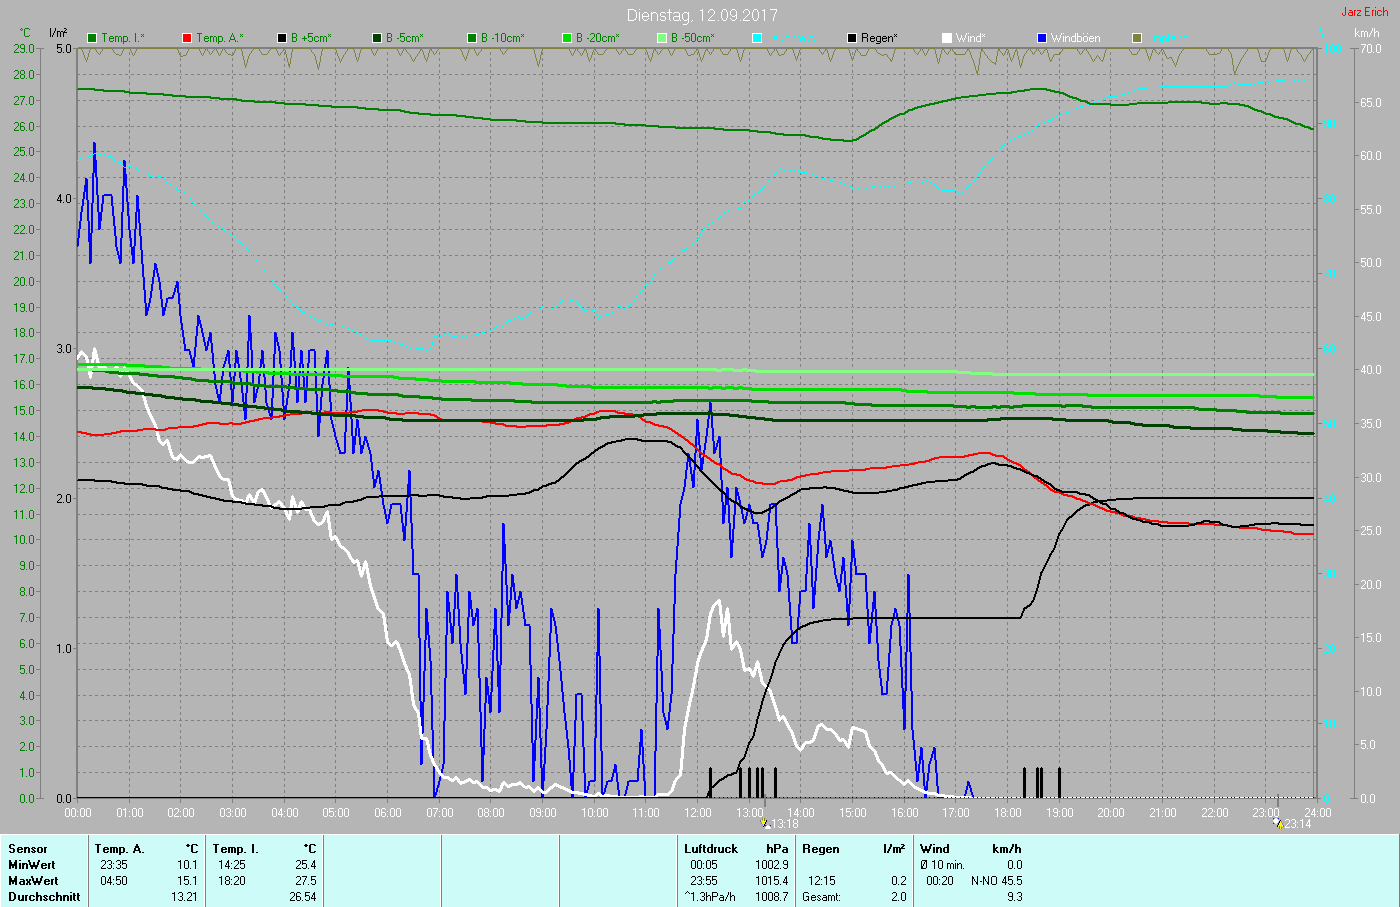Select the light green B -50cm square
Image resolution: width=1400 pixels, height=907 pixels.
pyautogui.click(x=662, y=38)
